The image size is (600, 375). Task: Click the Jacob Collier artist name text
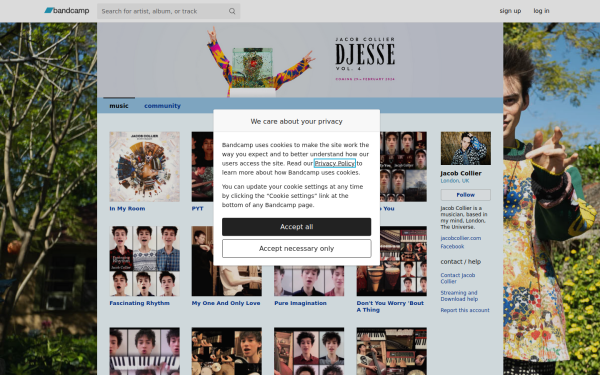click(x=461, y=173)
